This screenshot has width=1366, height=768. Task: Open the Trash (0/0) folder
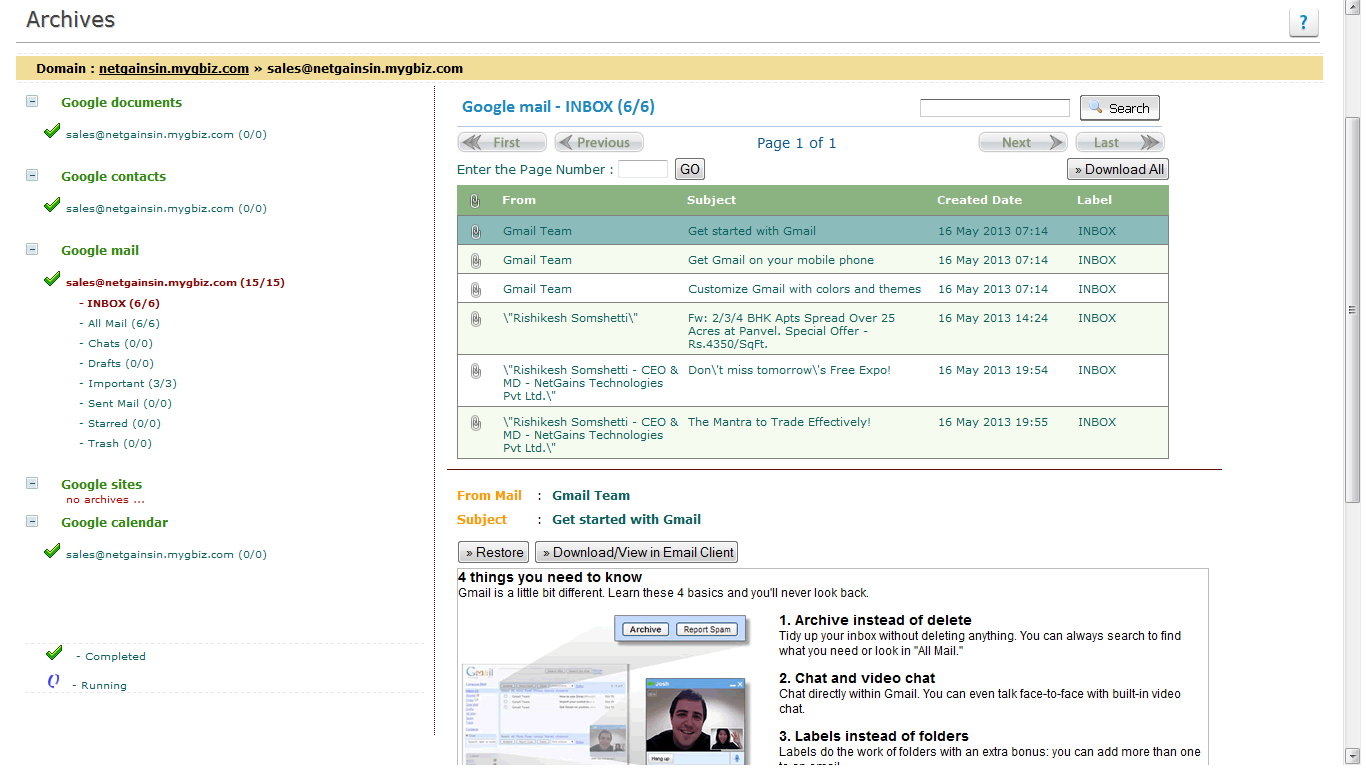tap(120, 443)
